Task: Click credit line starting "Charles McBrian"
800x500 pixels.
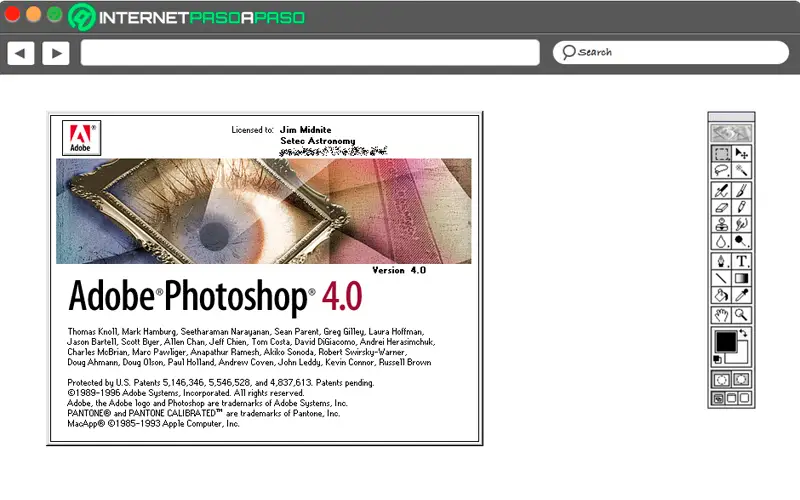Action: coord(237,352)
